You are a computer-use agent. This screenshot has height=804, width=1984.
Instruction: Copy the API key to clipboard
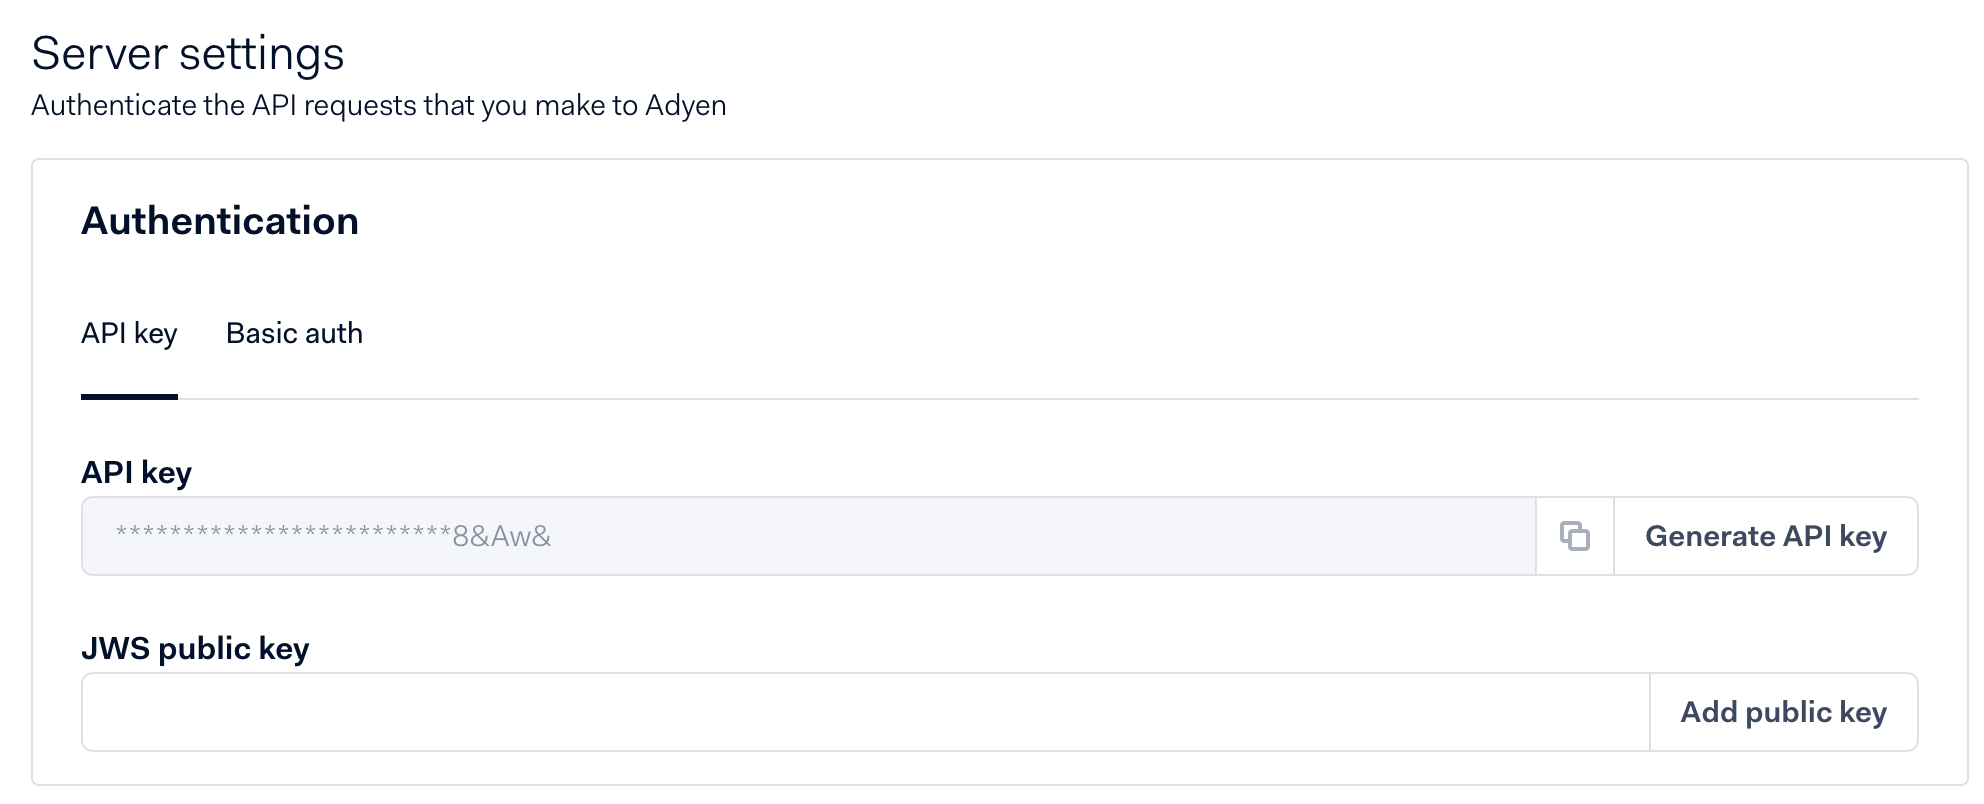pyautogui.click(x=1575, y=536)
